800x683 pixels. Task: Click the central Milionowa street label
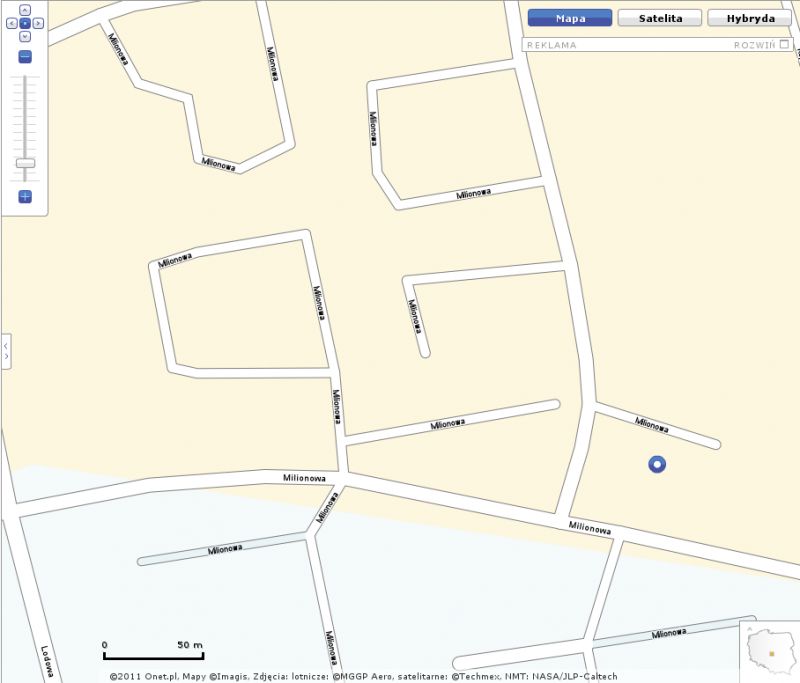coord(304,478)
